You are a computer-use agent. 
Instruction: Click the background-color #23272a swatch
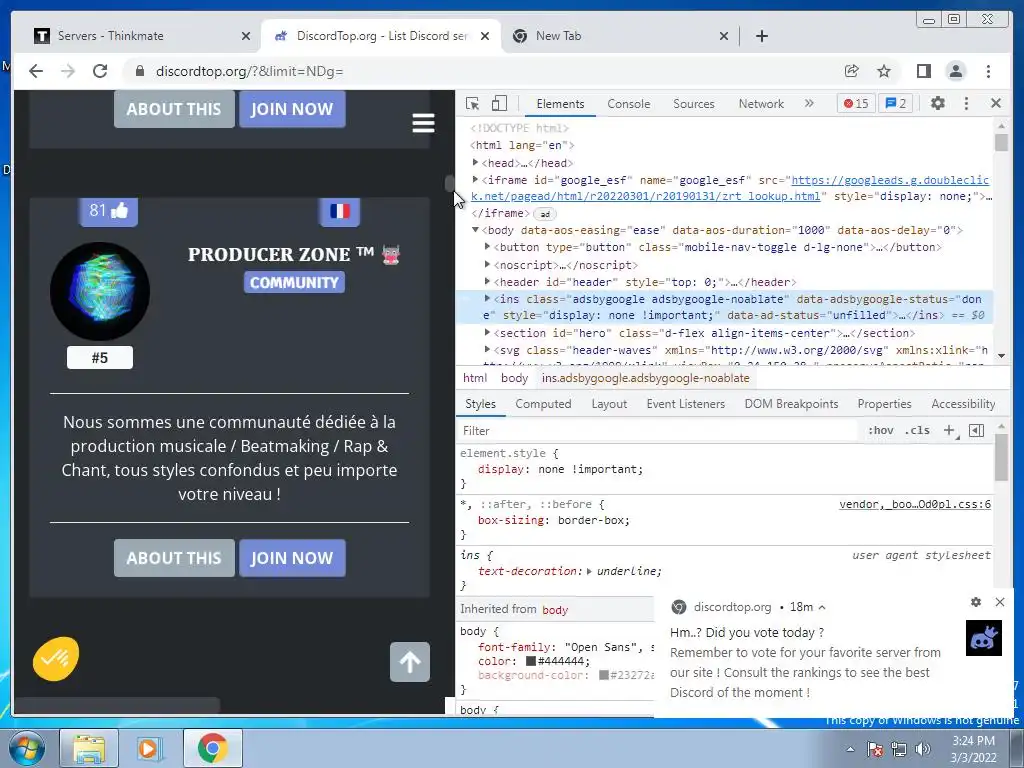click(x=604, y=675)
